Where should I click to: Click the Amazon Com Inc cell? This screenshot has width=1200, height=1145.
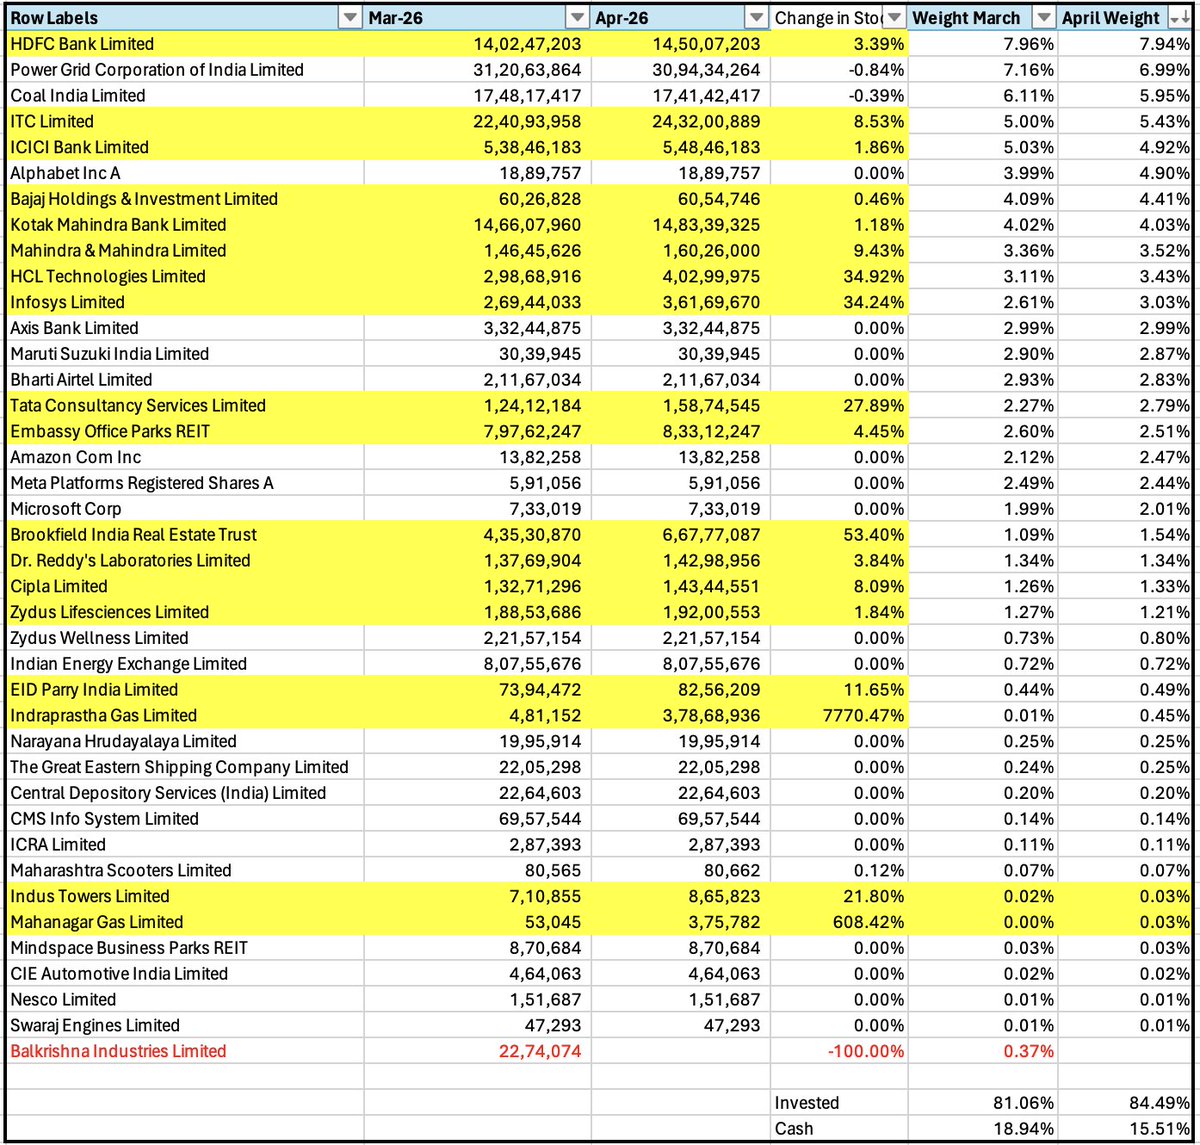tap(185, 457)
